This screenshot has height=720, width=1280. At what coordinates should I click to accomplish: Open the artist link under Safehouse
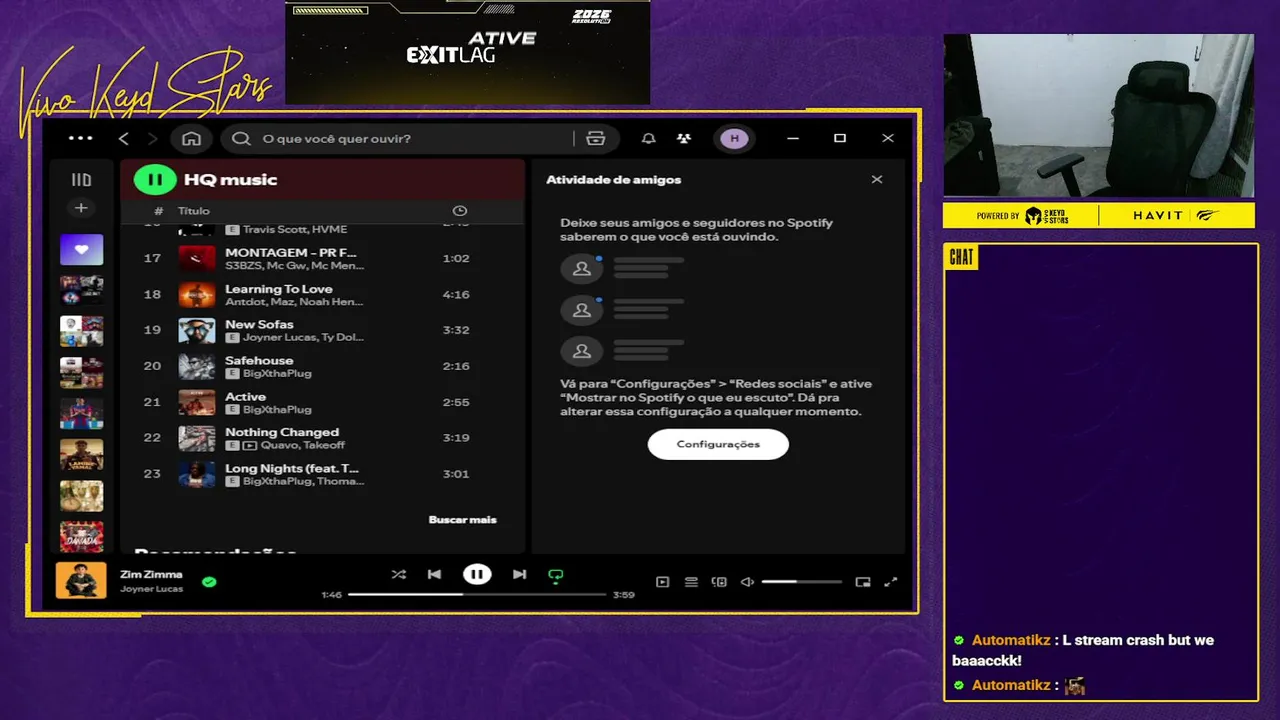(277, 373)
